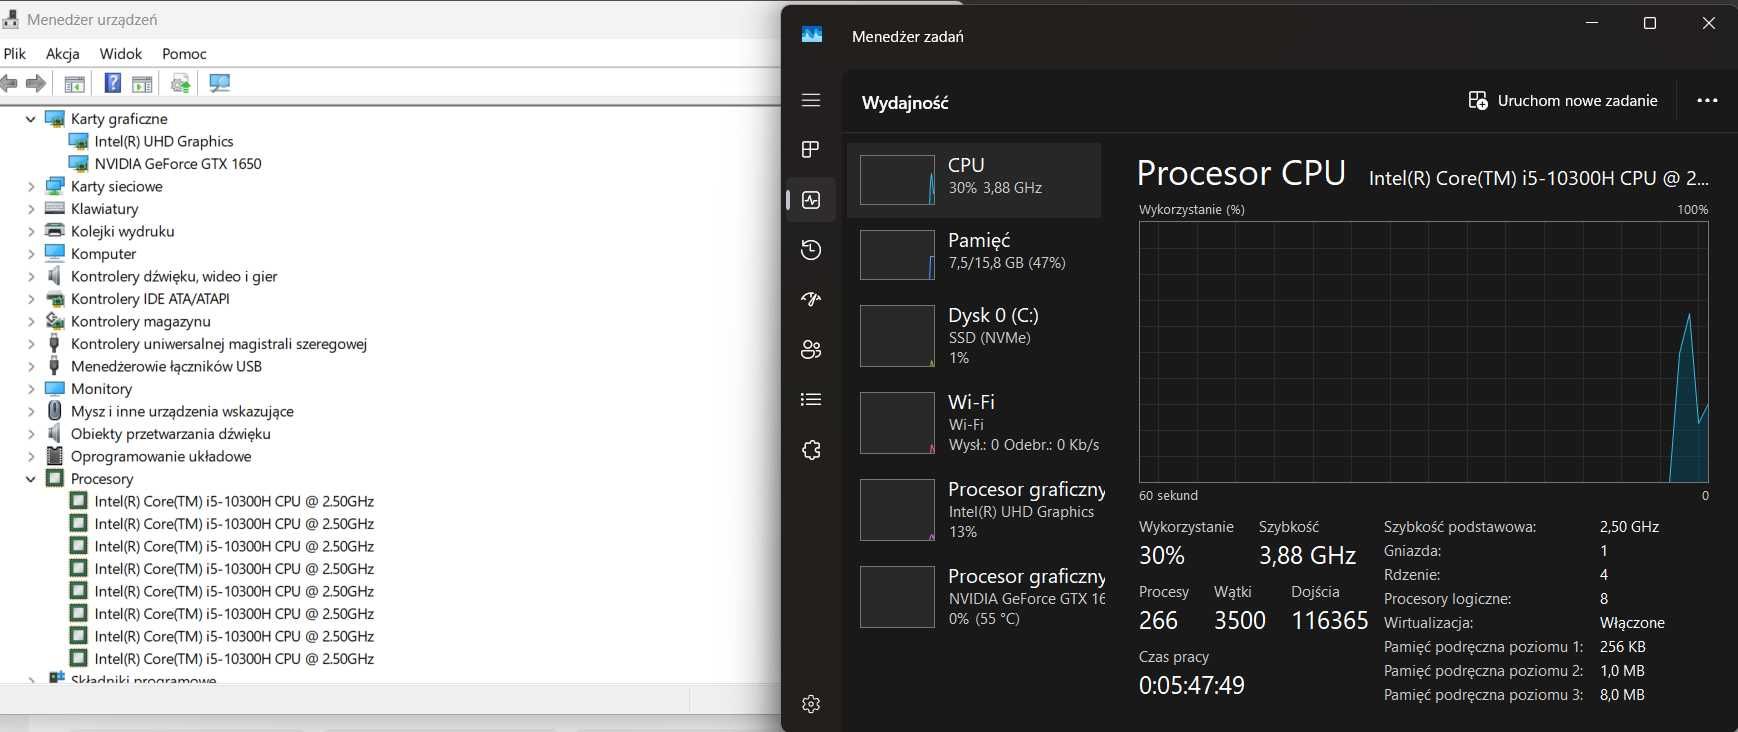The image size is (1738, 732).
Task: Minimize the Task Manager window
Action: (x=1592, y=23)
